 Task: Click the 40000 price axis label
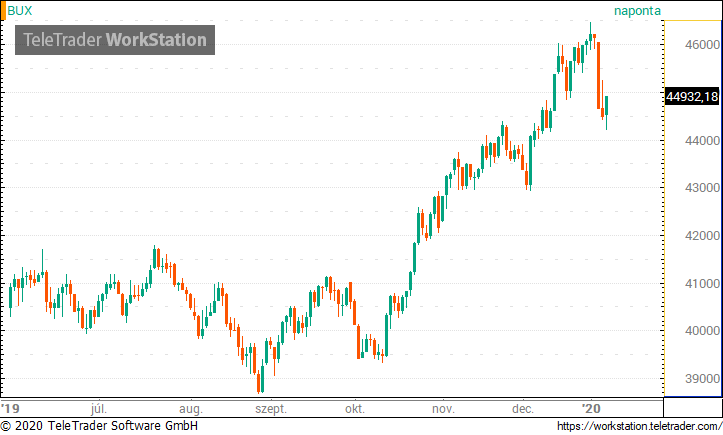pos(702,331)
